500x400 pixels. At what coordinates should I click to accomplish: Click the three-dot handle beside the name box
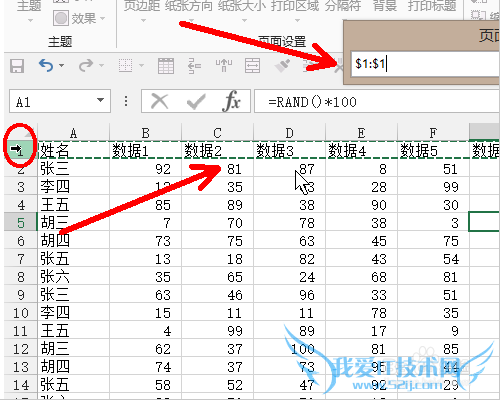[x=126, y=101]
